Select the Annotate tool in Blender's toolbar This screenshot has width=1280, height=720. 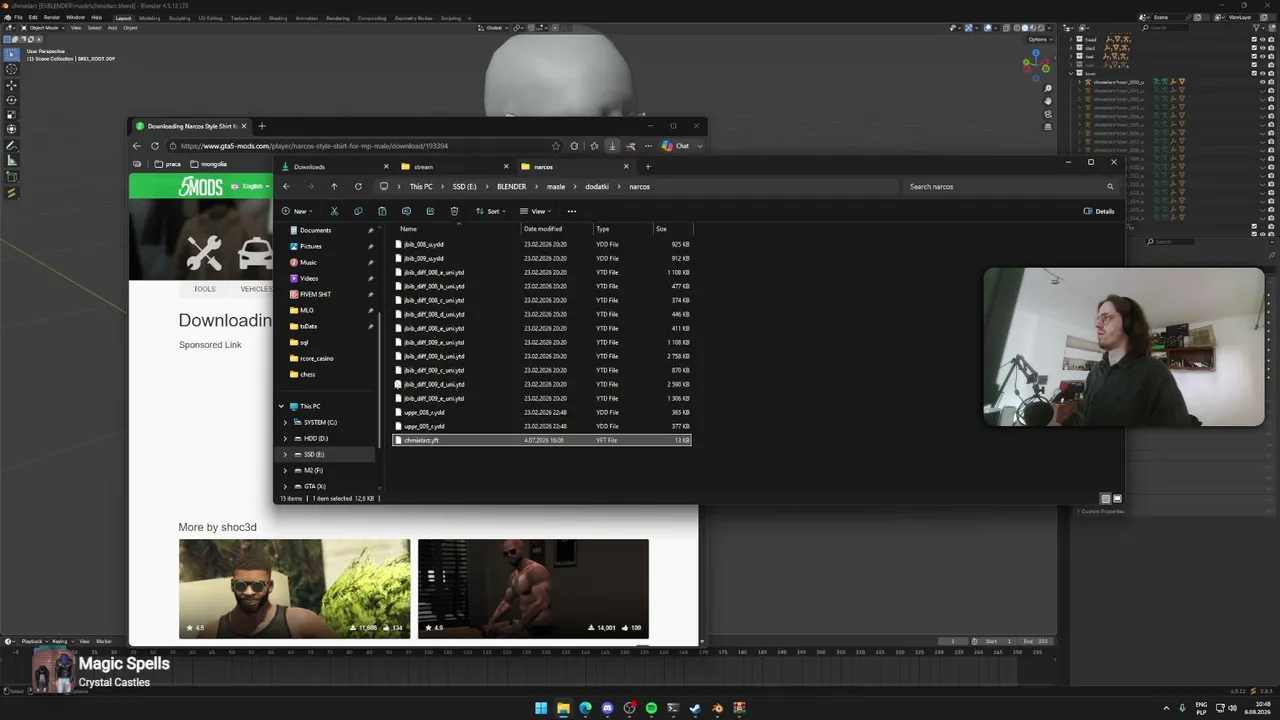click(x=12, y=146)
